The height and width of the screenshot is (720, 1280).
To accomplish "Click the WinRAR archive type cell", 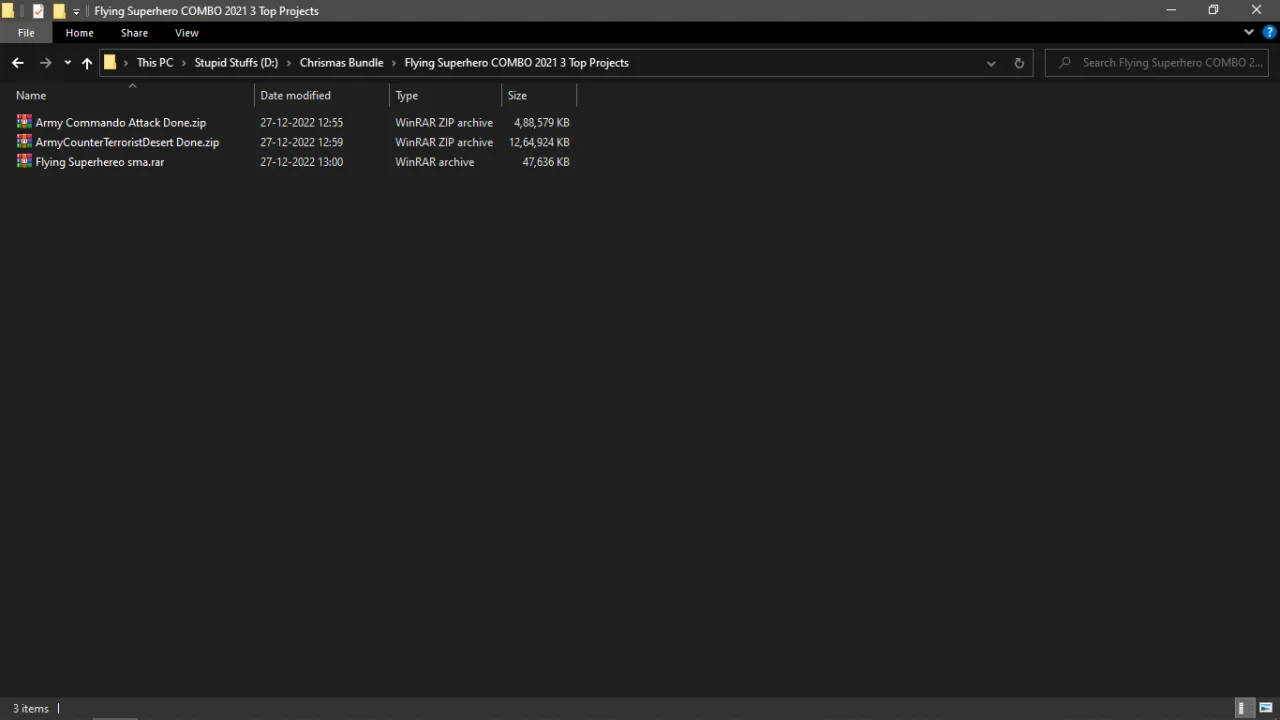I will 434,162.
